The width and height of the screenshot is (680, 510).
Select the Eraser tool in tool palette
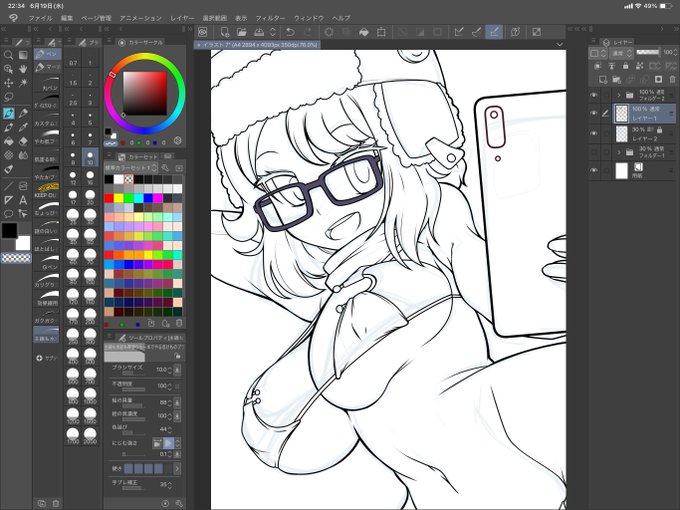(23, 141)
